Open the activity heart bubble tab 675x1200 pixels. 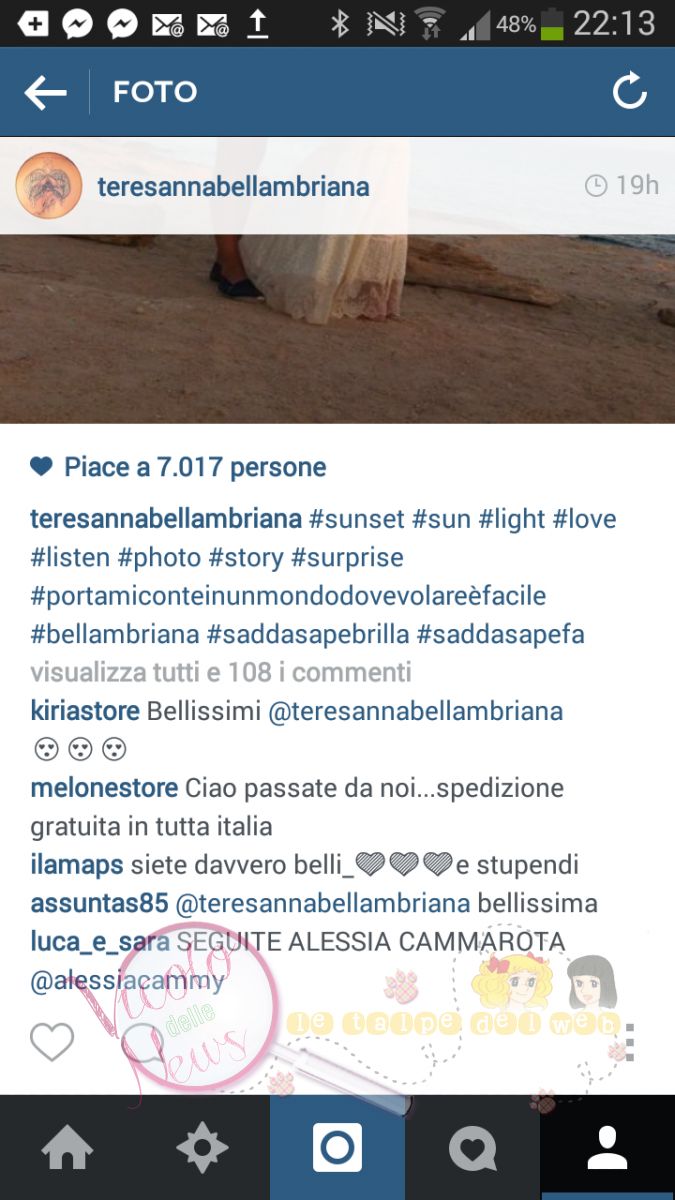[x=472, y=1148]
